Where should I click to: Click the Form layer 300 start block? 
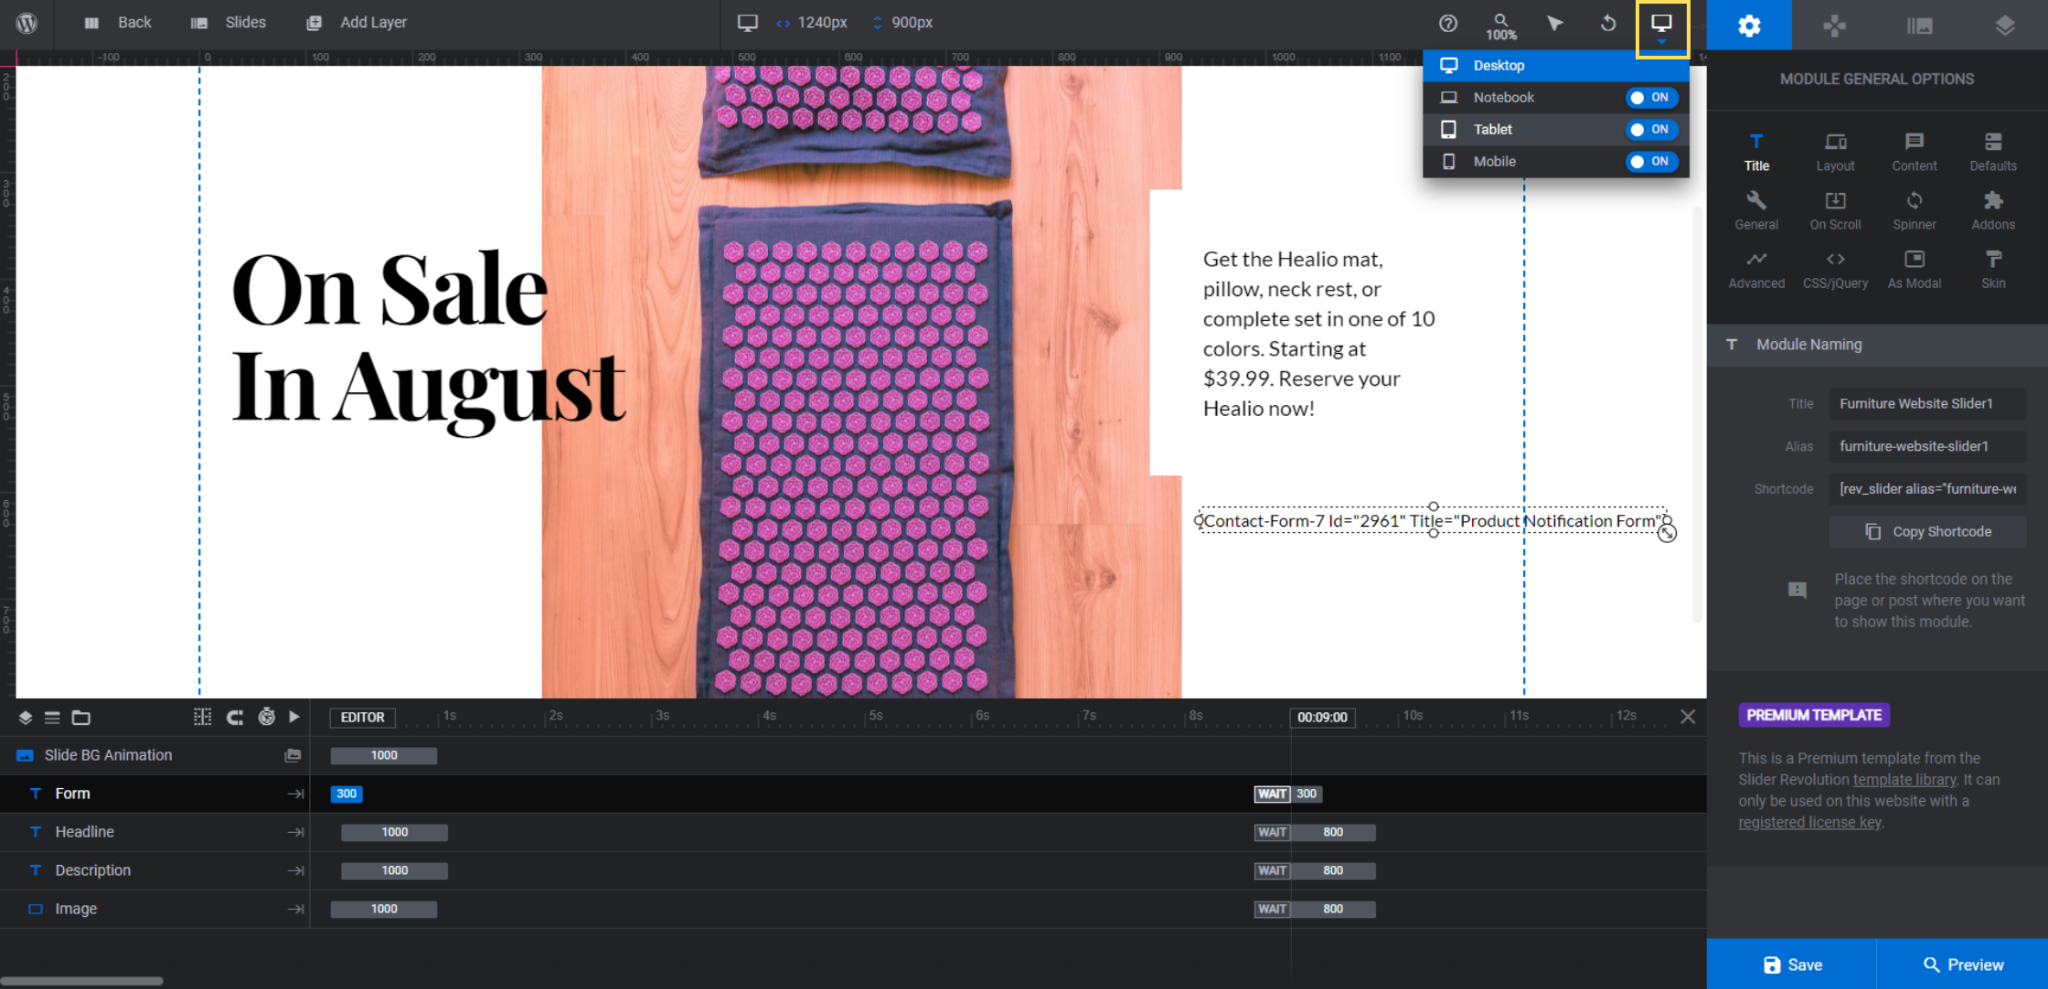point(346,794)
